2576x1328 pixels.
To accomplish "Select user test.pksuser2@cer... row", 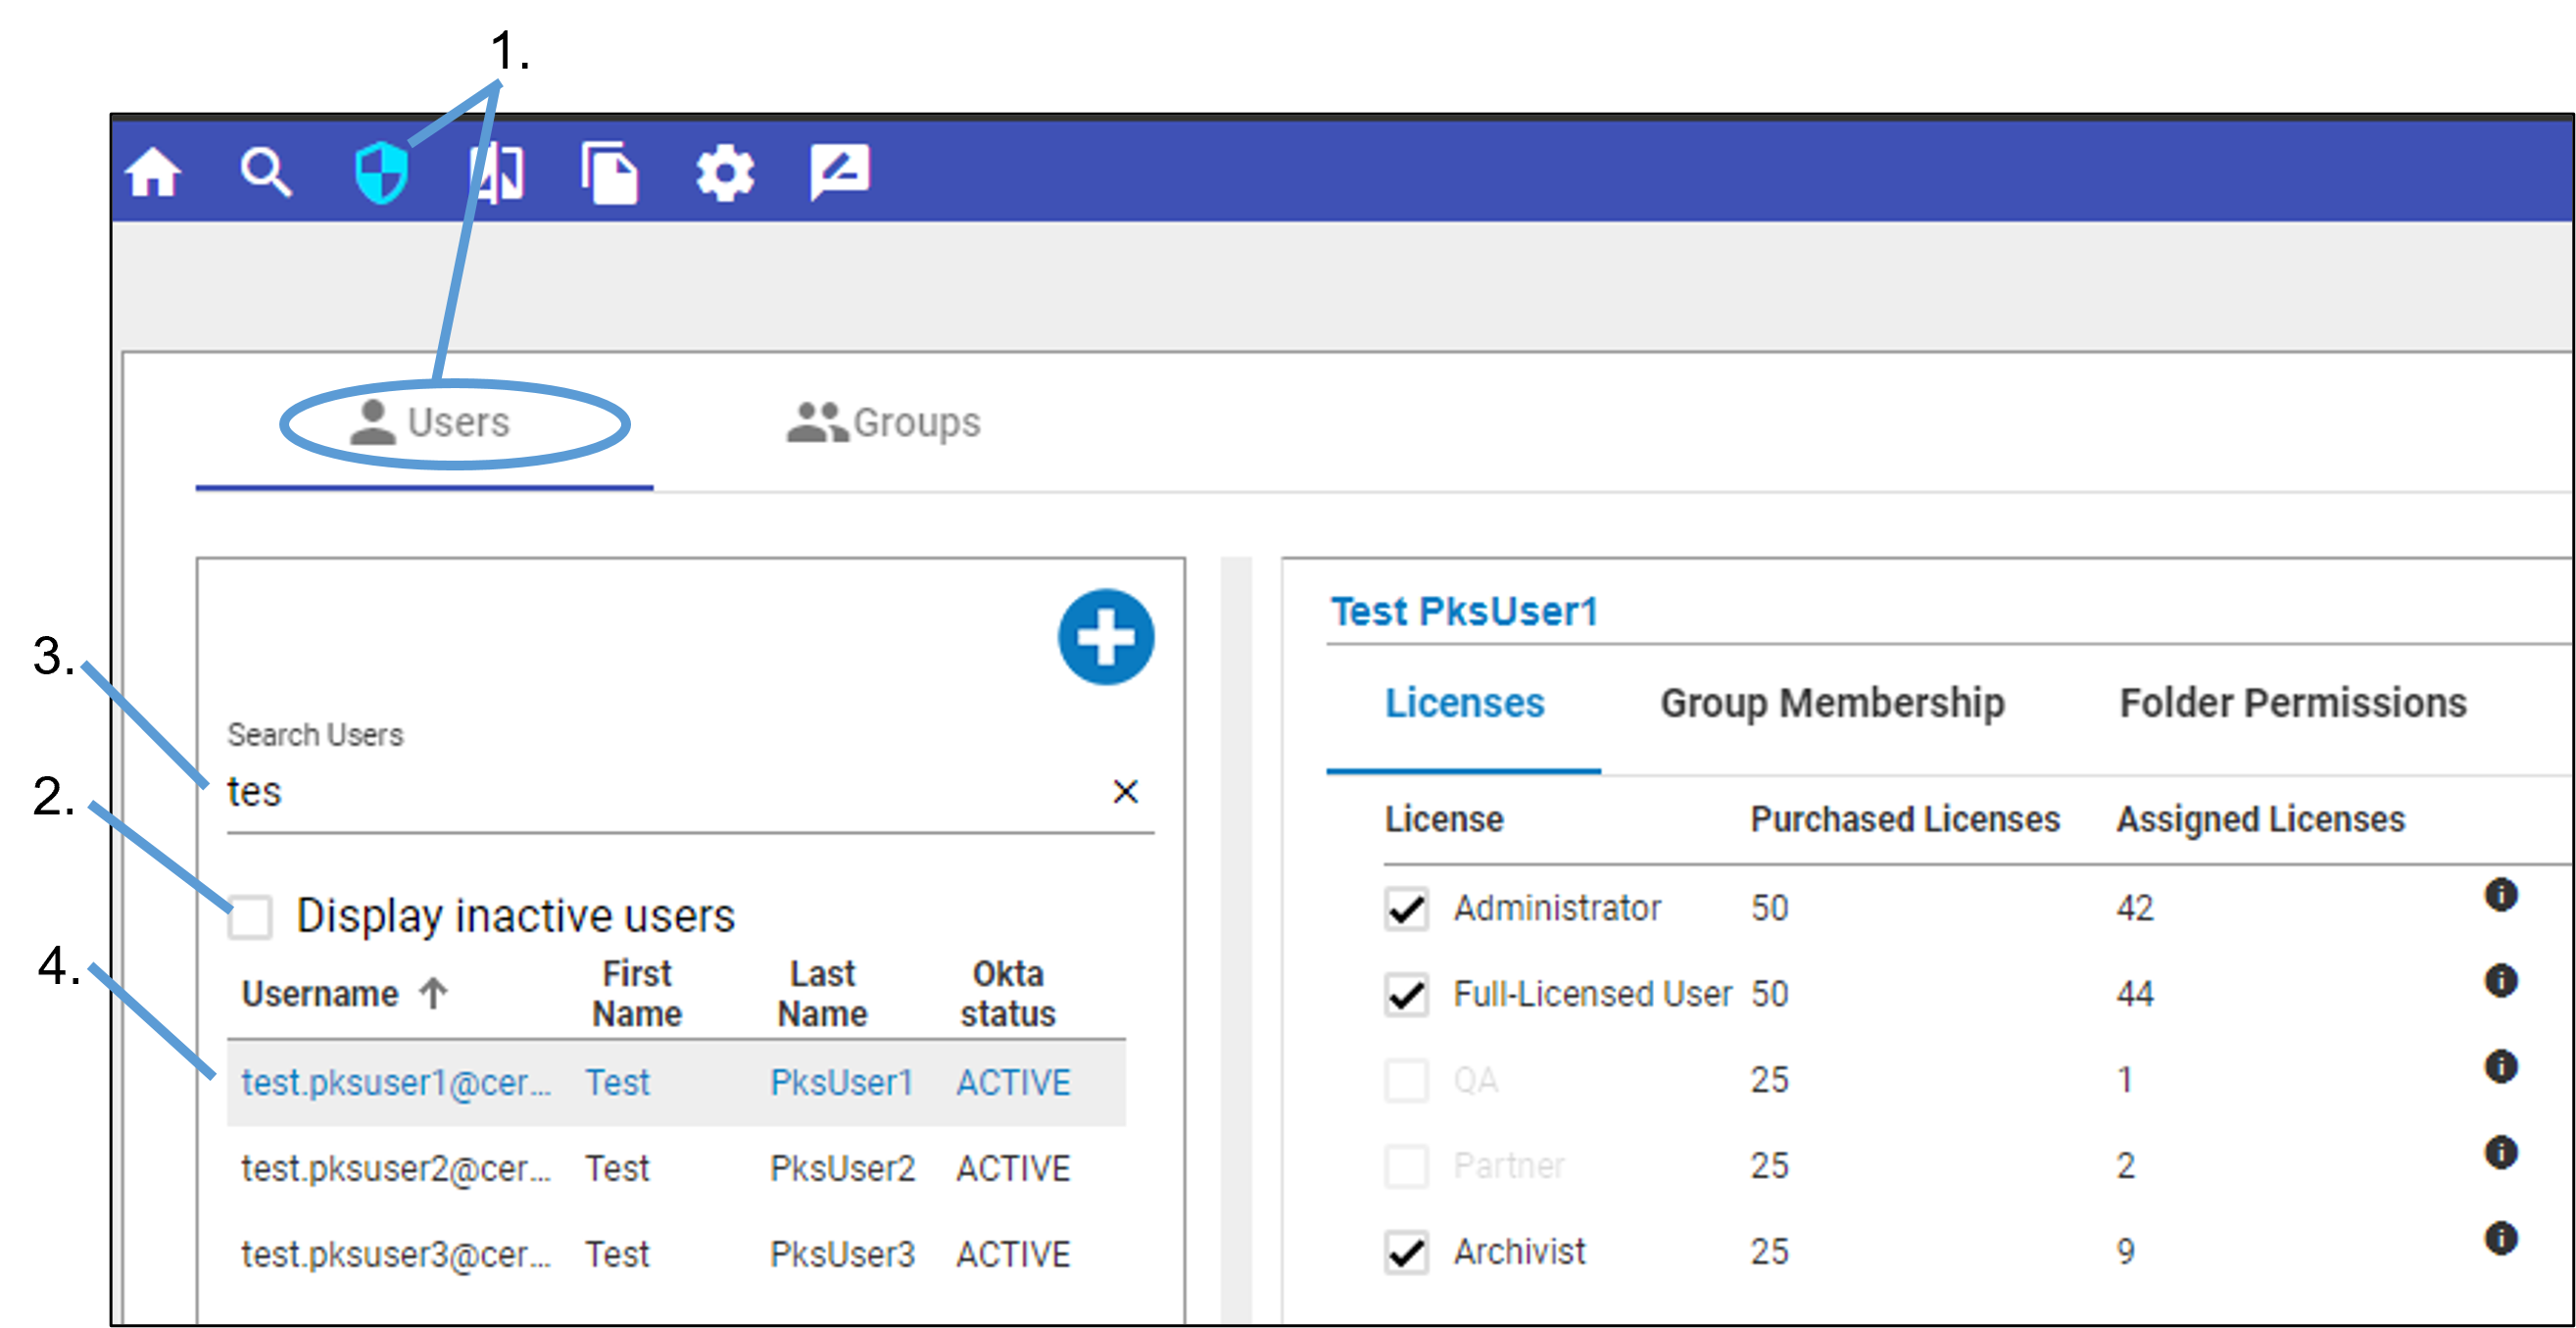I will coord(676,1169).
